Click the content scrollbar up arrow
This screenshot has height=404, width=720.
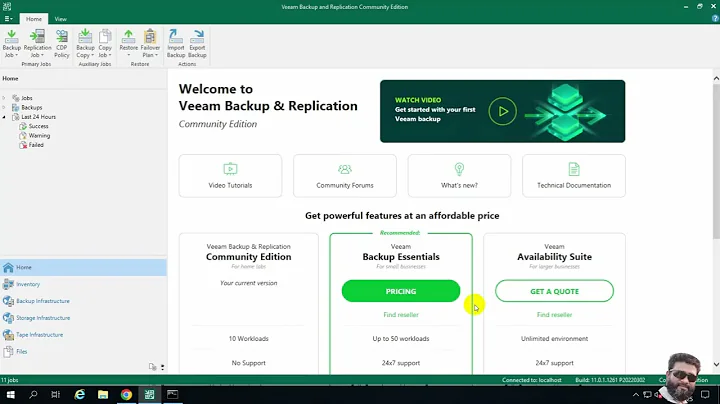coord(716,79)
